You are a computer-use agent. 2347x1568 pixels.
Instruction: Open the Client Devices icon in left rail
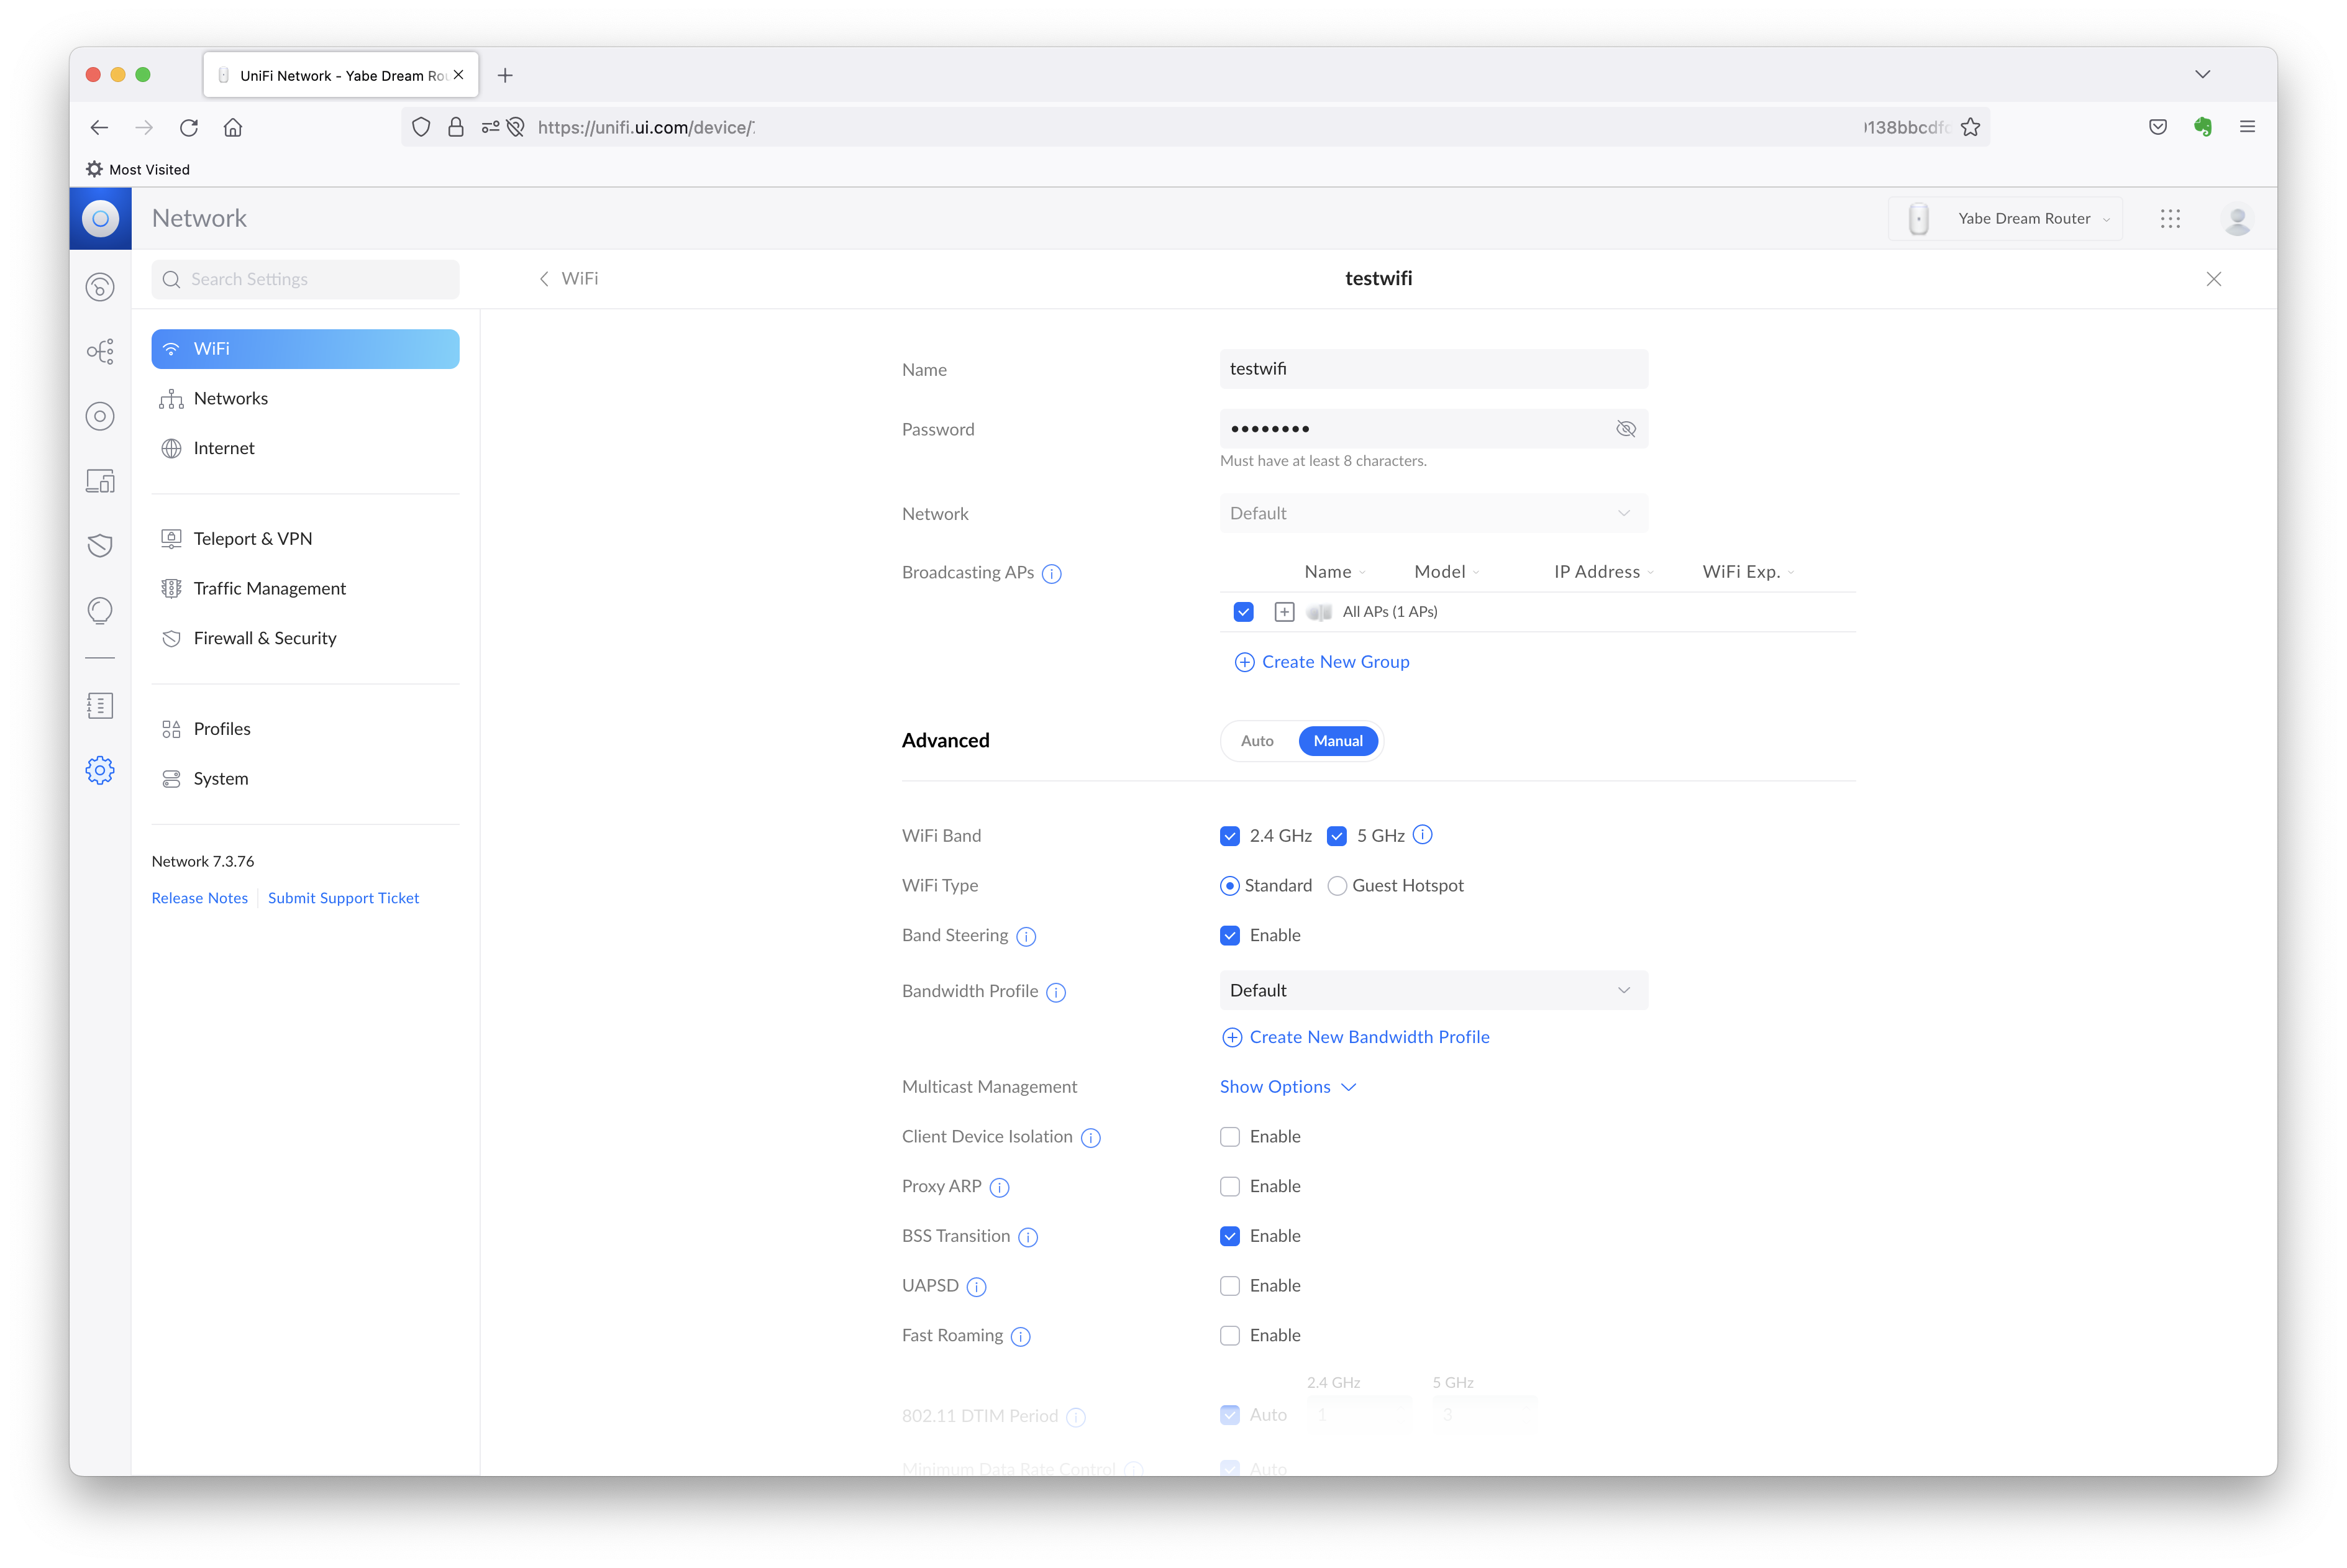[x=100, y=481]
